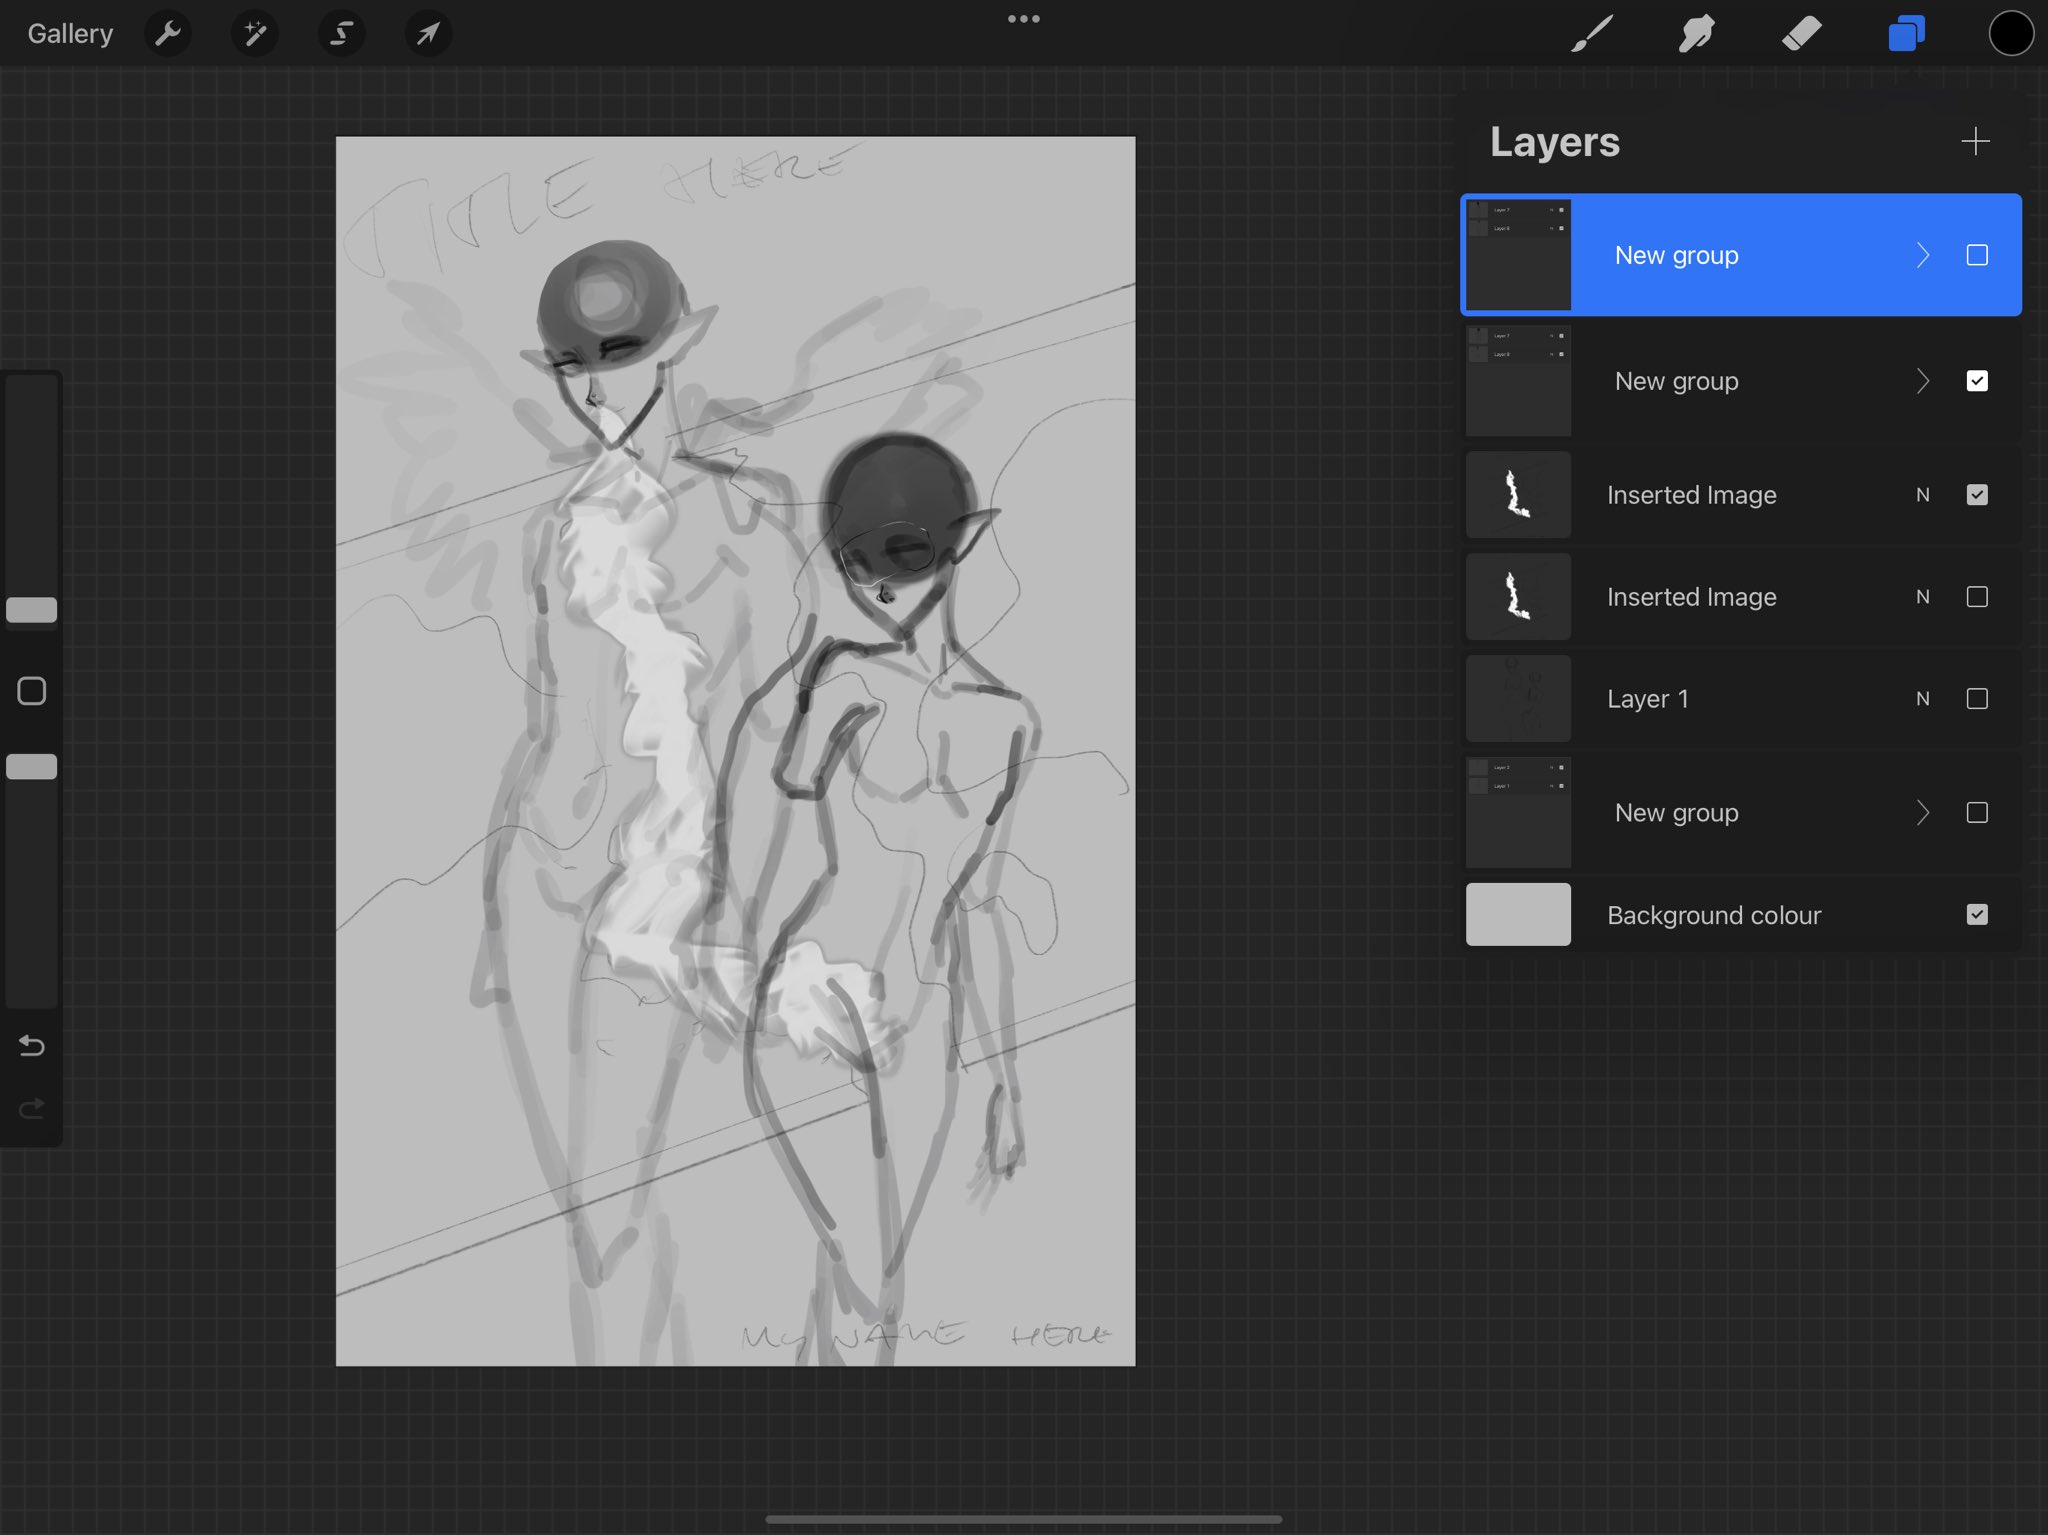Screen dimensions: 2048x1535
Task: Select the Paint brush tool
Action: tap(1592, 34)
